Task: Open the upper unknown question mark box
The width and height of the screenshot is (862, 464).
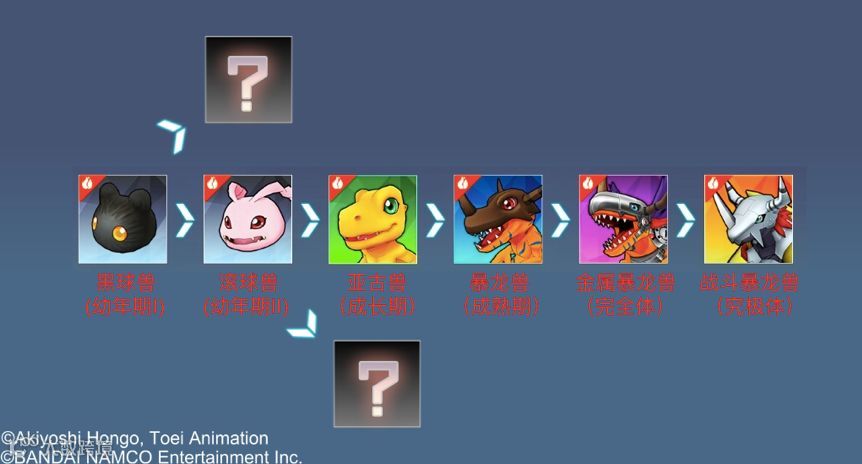Action: click(x=248, y=80)
